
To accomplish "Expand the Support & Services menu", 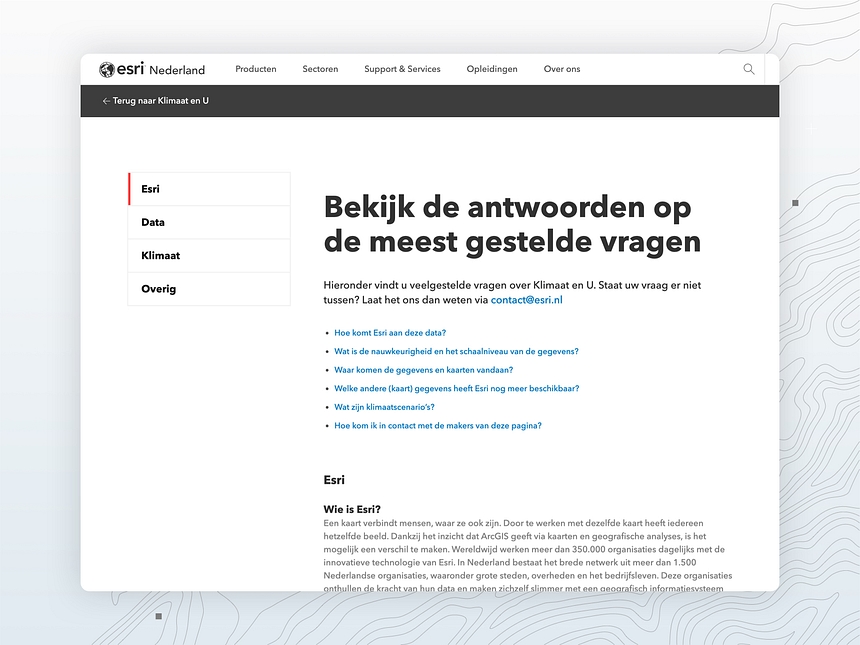I will click(x=402, y=69).
